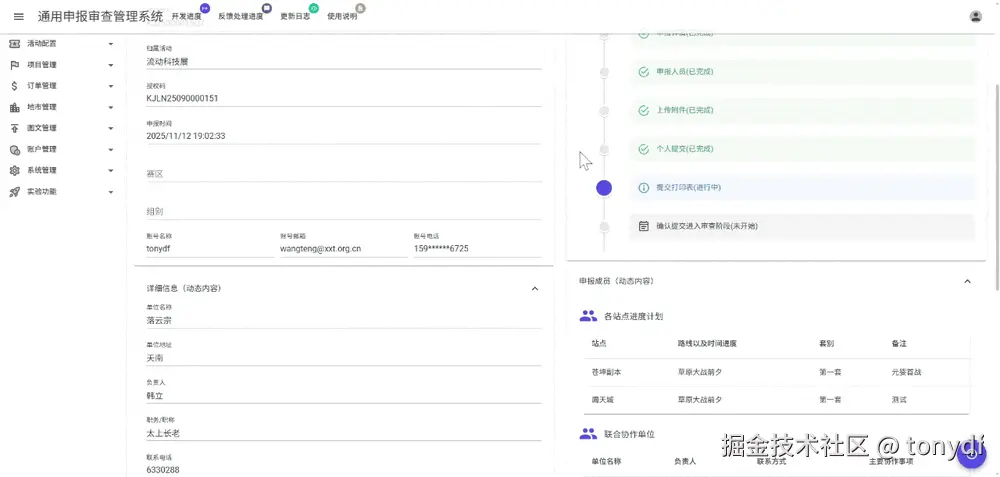Open the hamburger navigation menu

coord(18,16)
